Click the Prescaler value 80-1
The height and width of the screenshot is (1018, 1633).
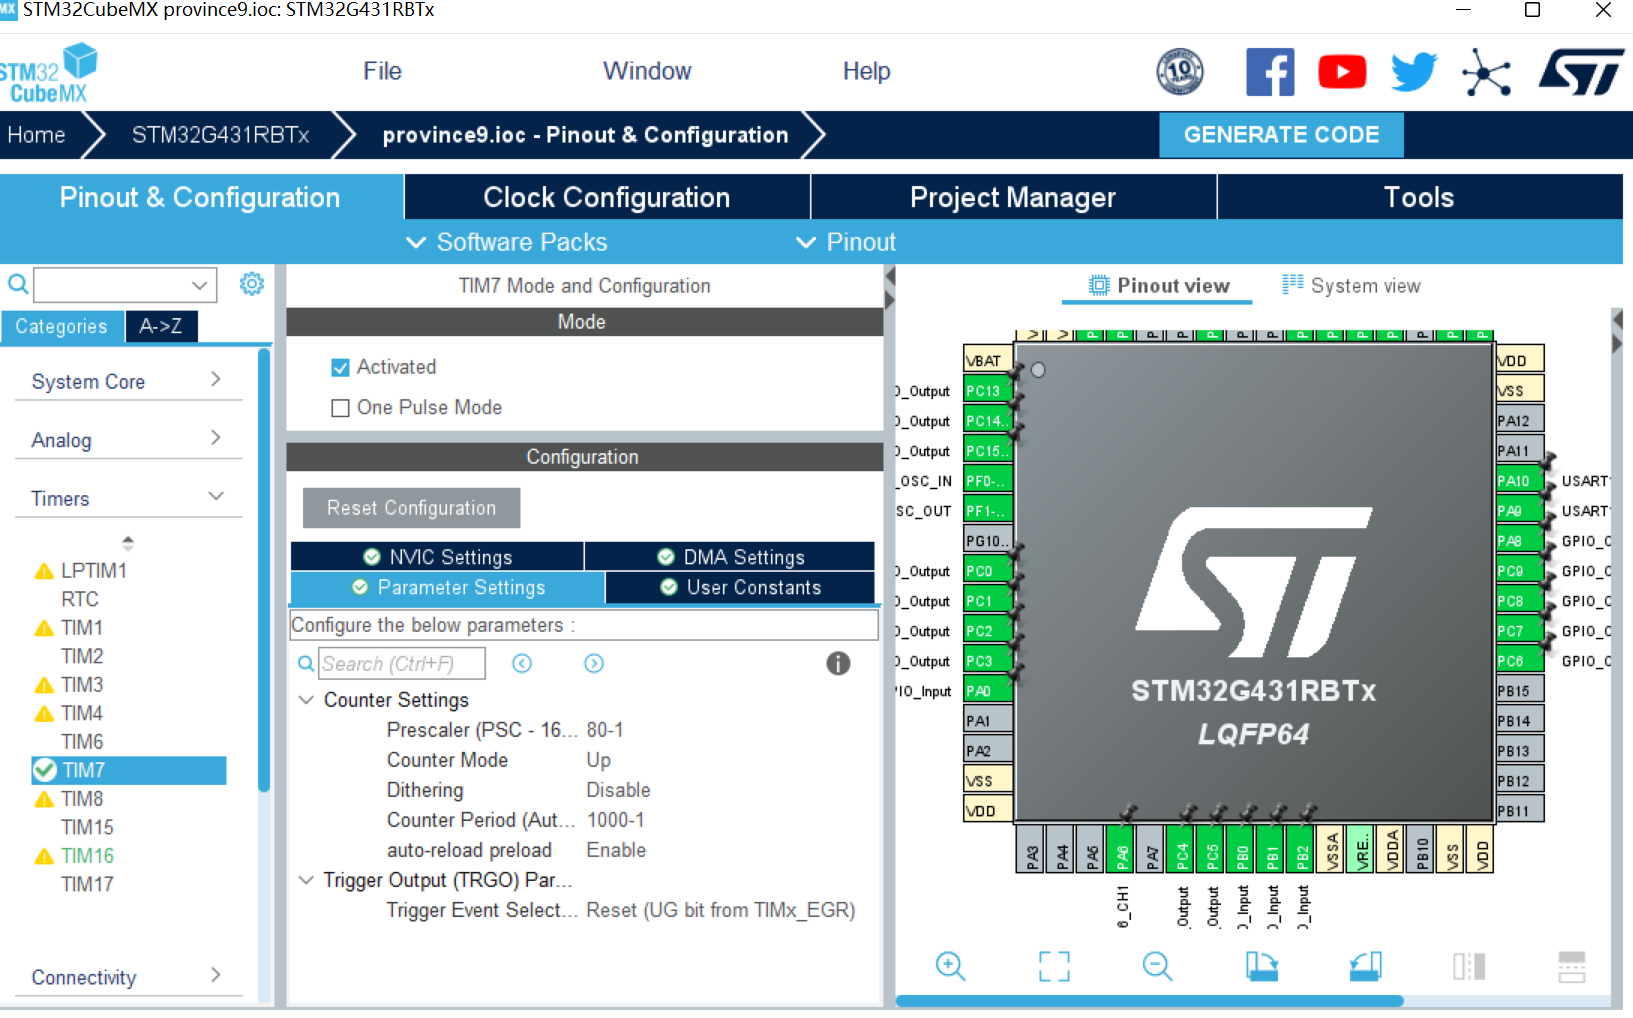(605, 730)
